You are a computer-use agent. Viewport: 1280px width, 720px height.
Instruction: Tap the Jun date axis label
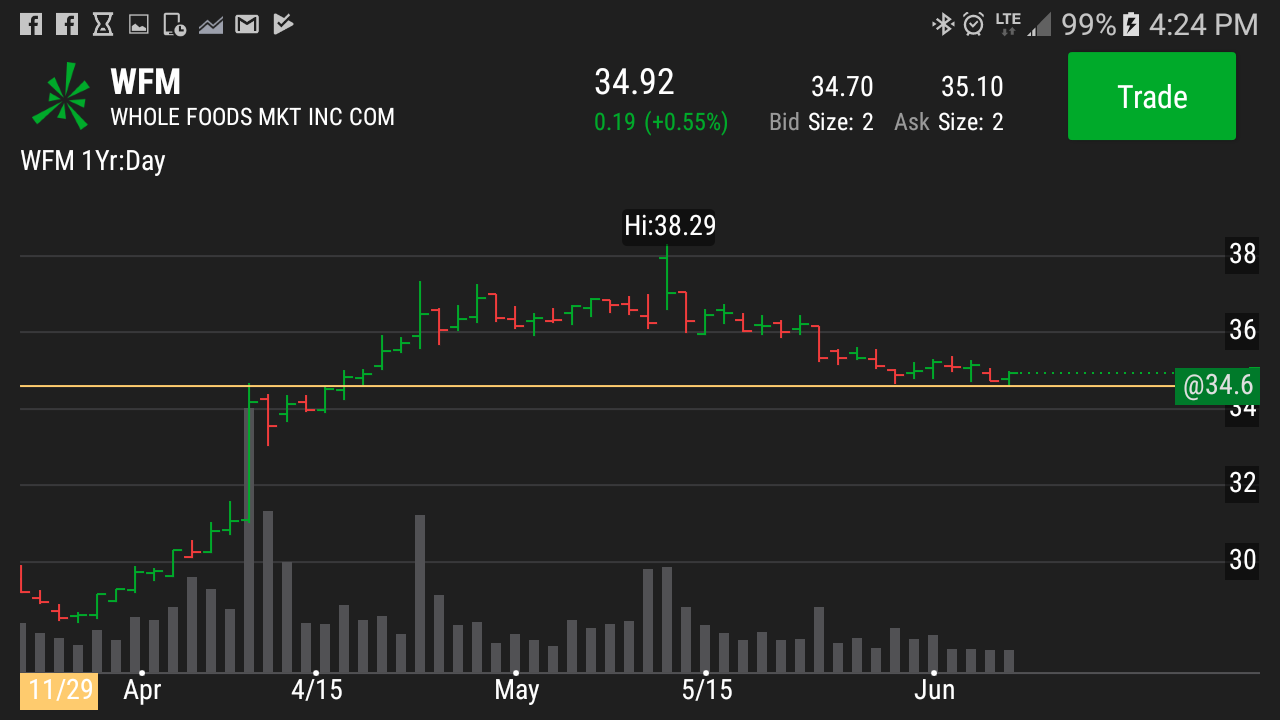pyautogui.click(x=935, y=690)
